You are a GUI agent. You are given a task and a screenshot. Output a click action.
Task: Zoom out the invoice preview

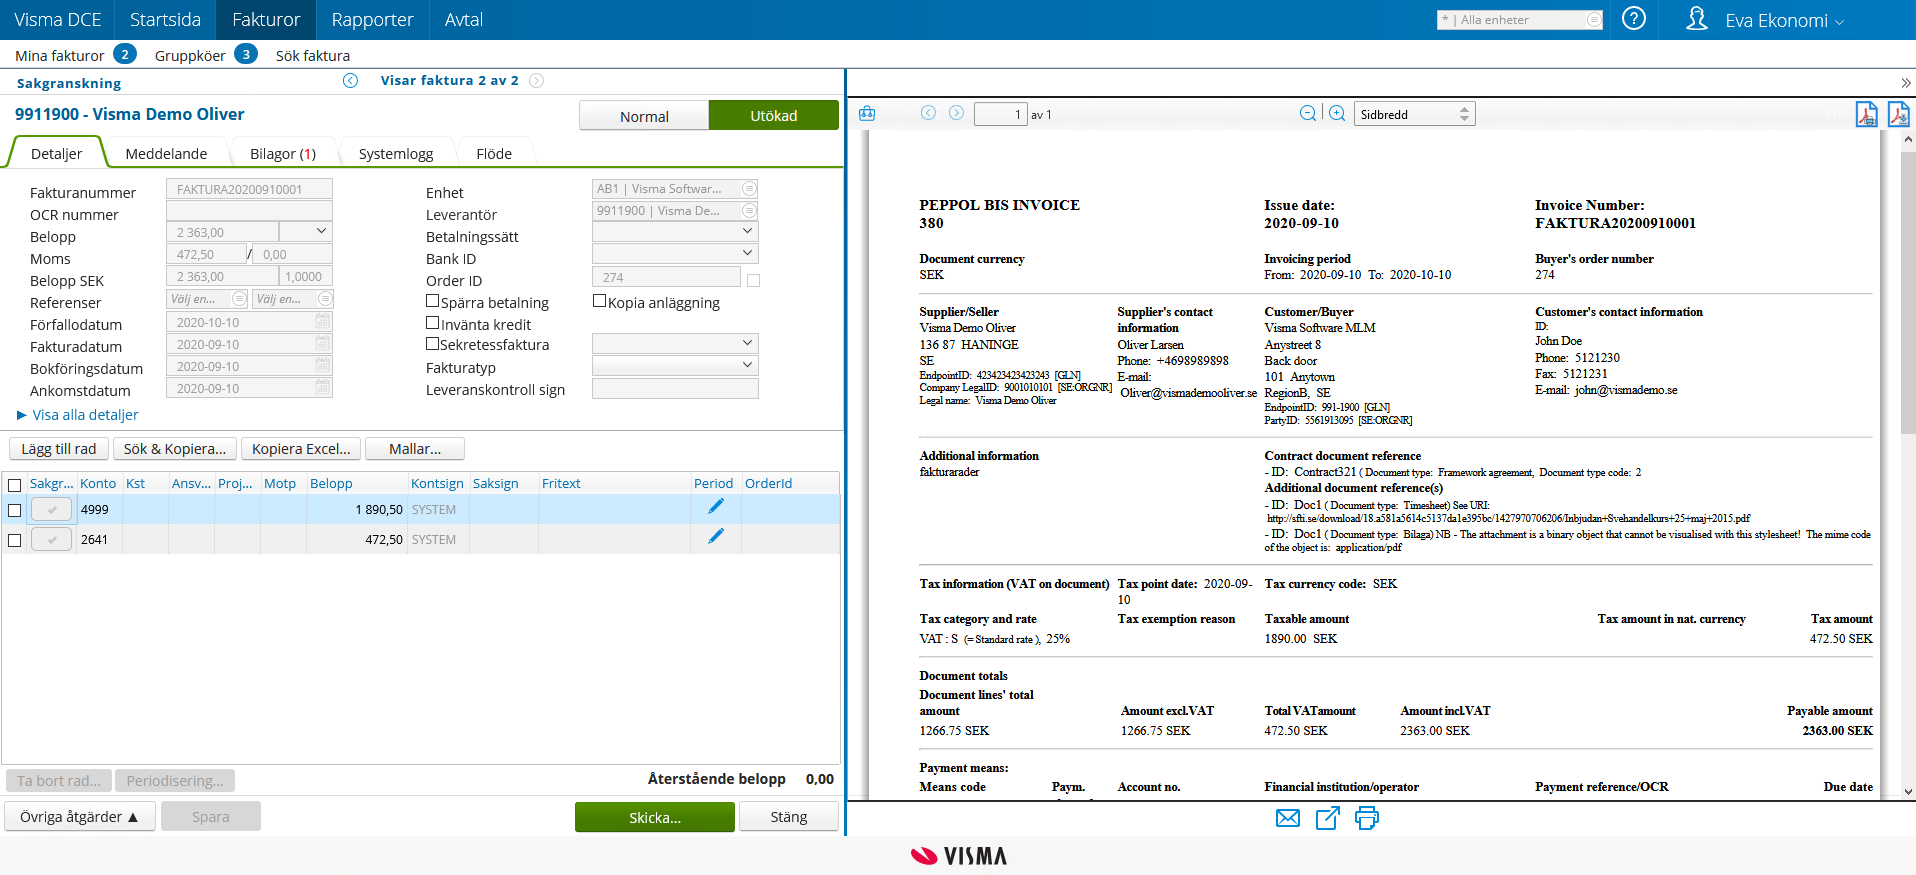click(1307, 114)
